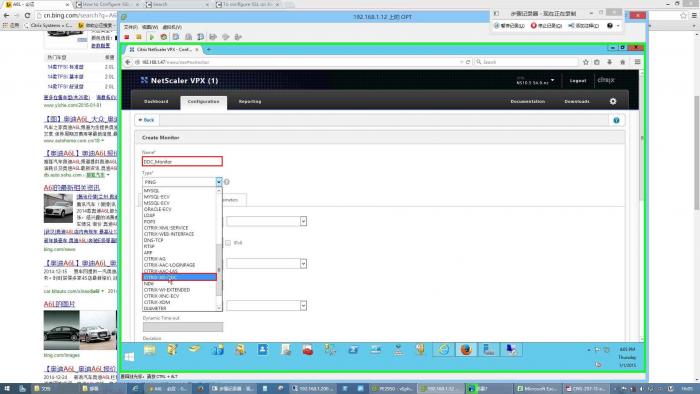Power on the VM with green play icon
The width and height of the screenshot is (700, 394).
click(151, 37)
